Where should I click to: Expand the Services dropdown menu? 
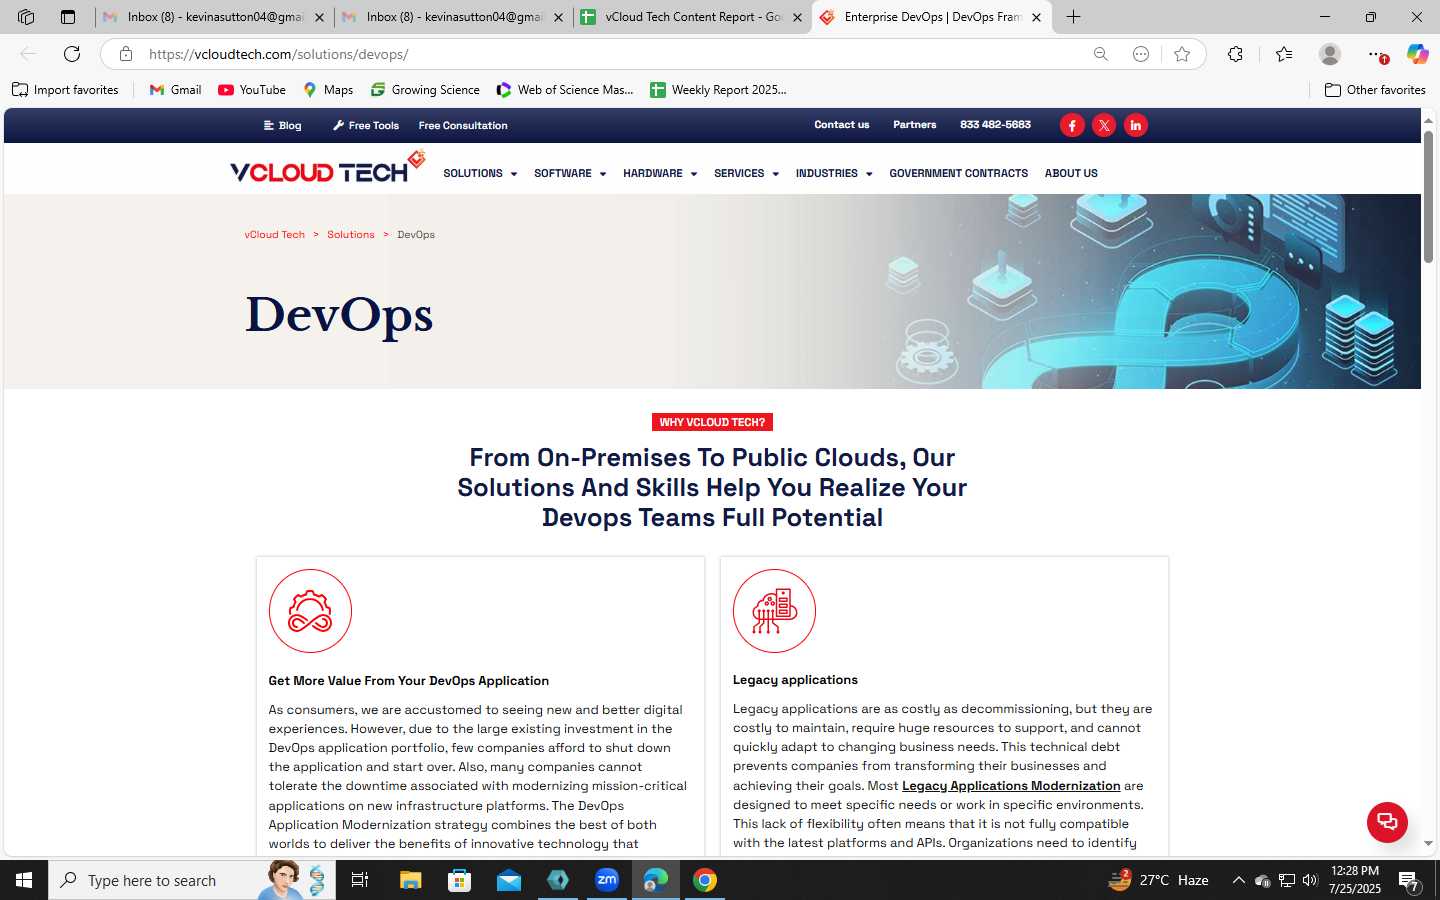point(746,173)
